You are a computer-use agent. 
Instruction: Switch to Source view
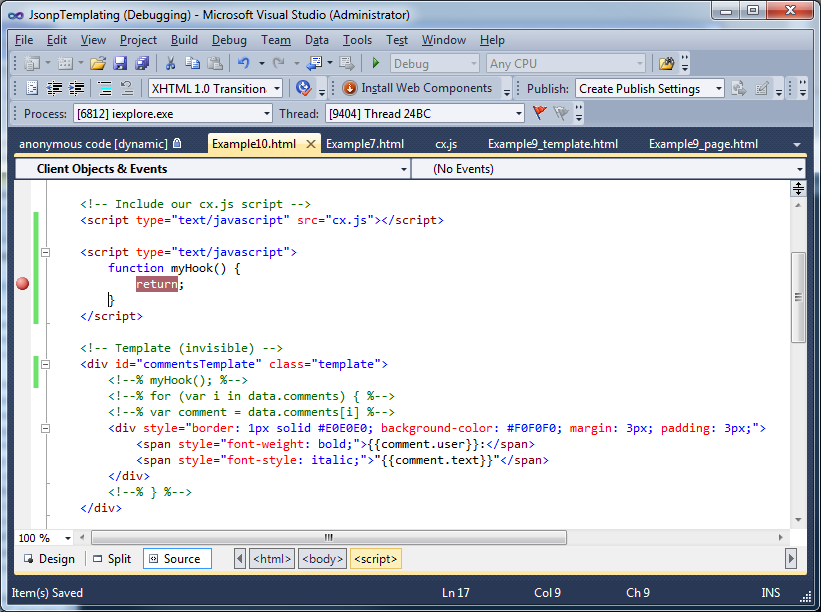pos(177,559)
